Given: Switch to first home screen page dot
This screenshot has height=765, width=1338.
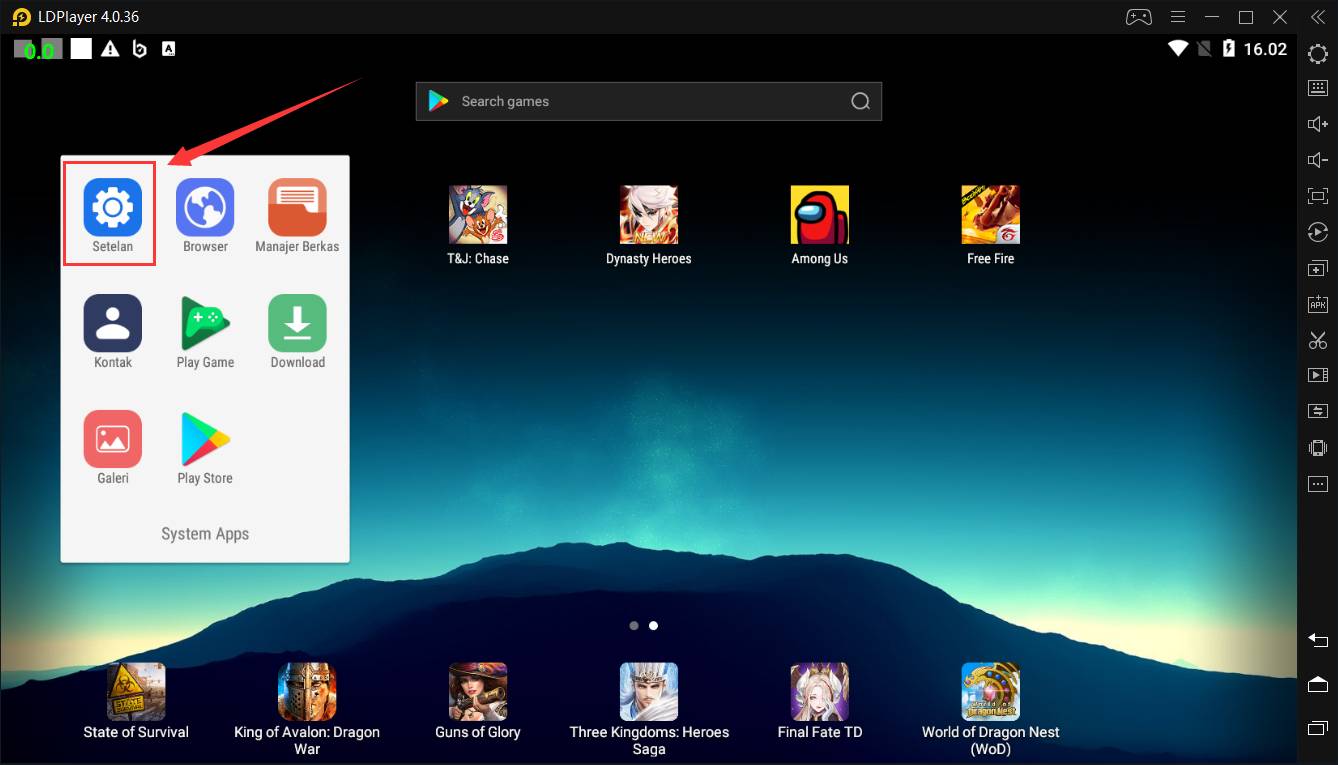Looking at the screenshot, I should pyautogui.click(x=634, y=626).
